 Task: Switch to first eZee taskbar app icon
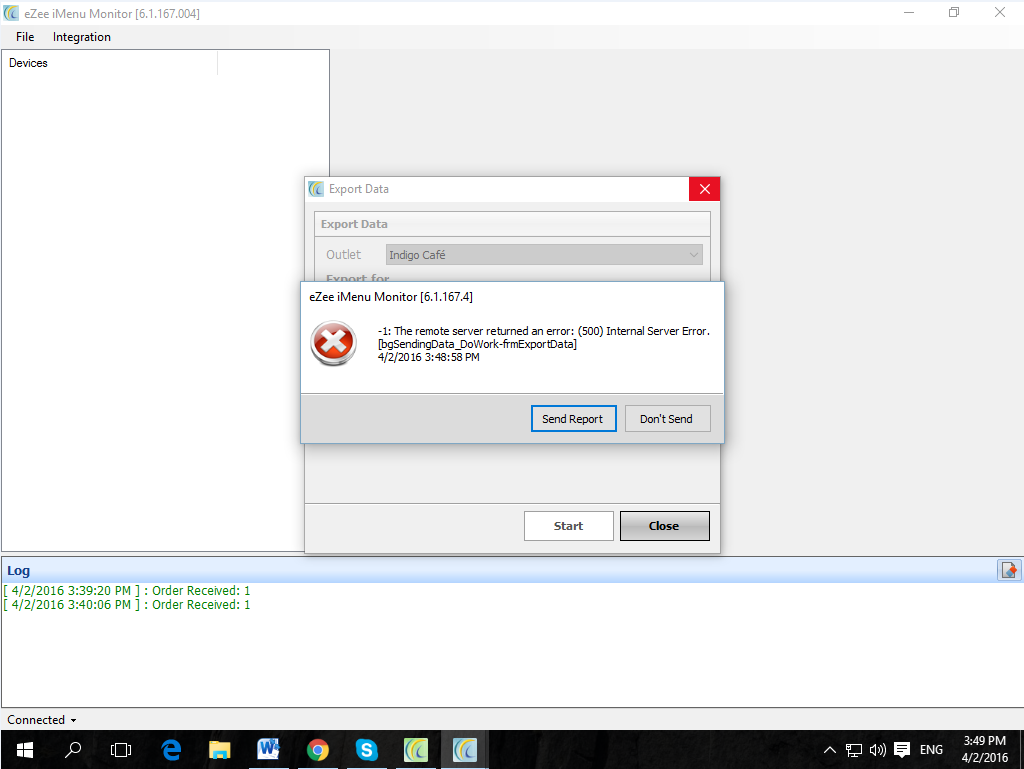pos(415,750)
